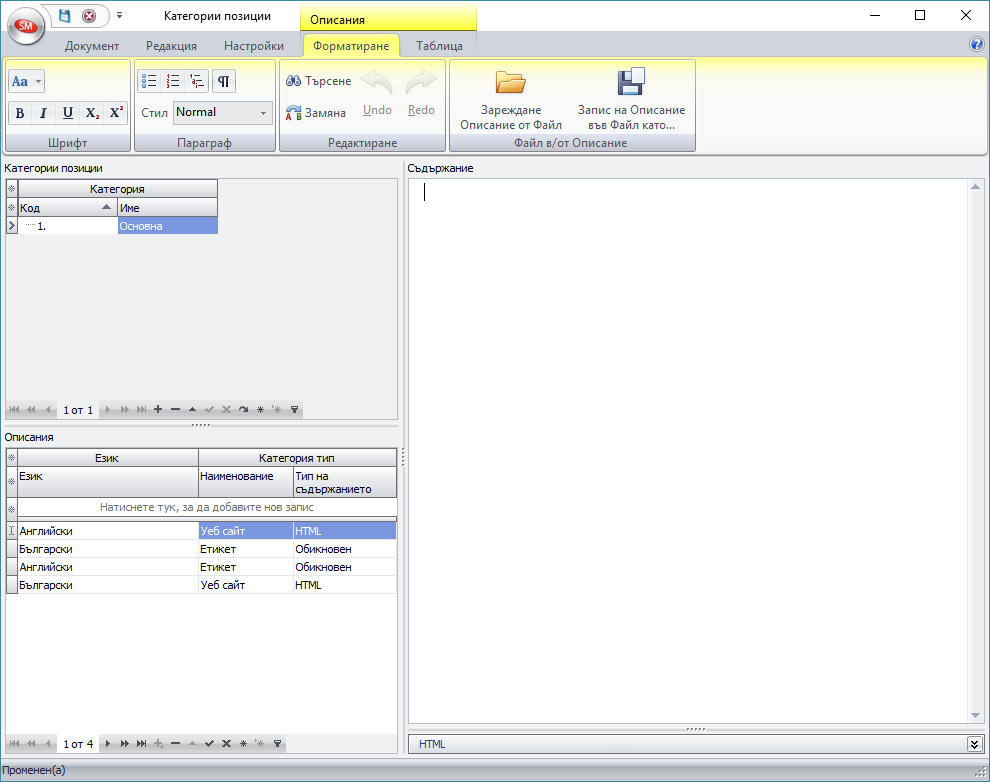Click the minus delete icon in categories navigator
Viewport: 990px width, 782px height.
coord(176,410)
